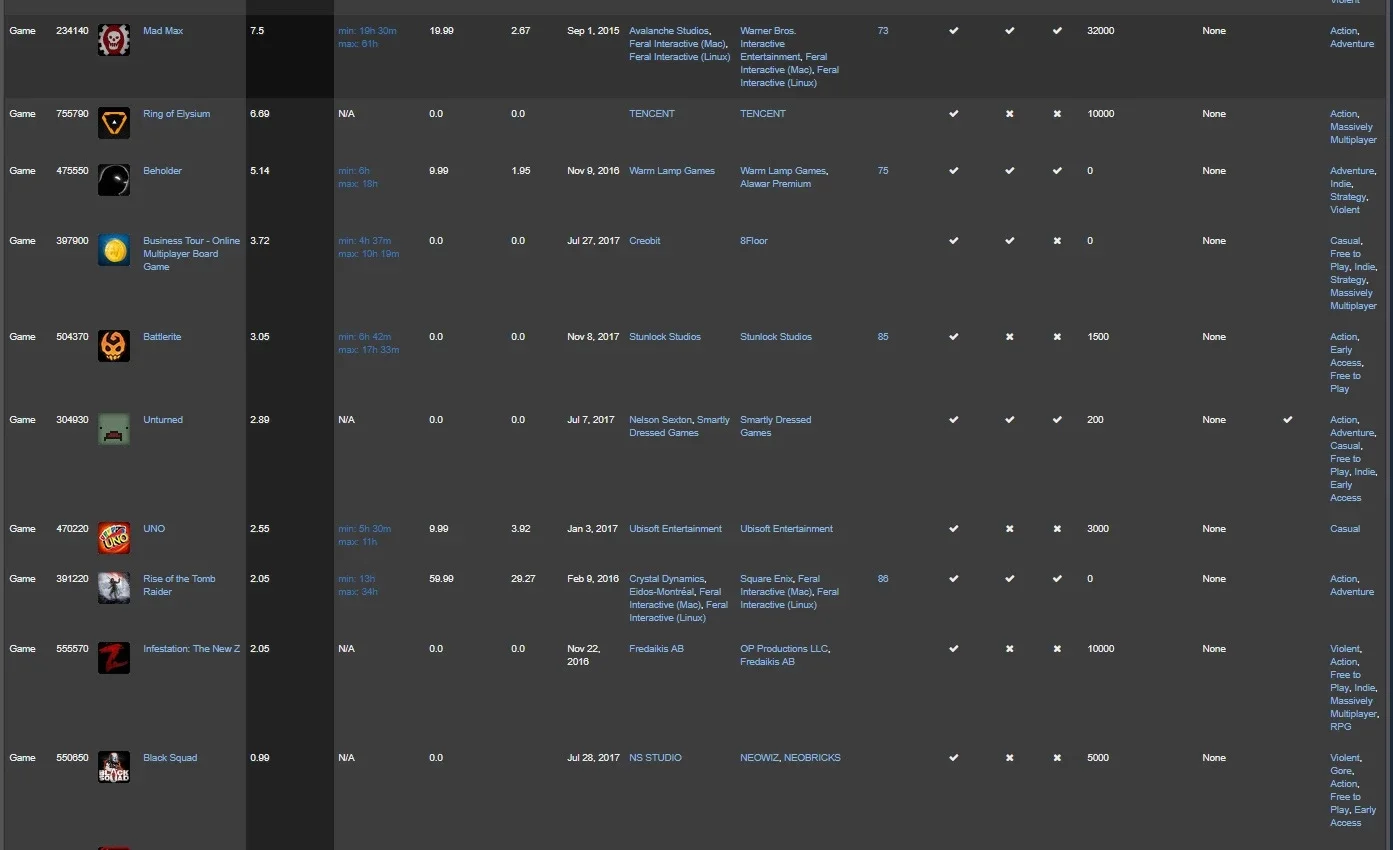1393x850 pixels.
Task: Click the Stunlock Studios developer link
Action: [665, 337]
